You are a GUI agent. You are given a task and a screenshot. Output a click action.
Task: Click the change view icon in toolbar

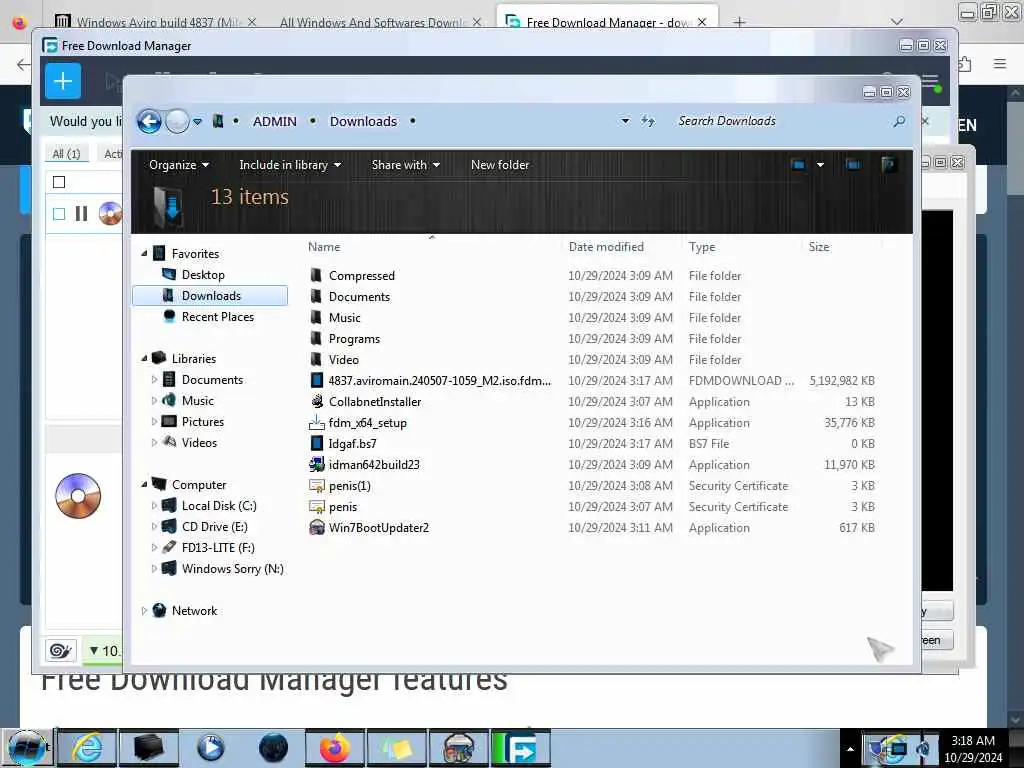(798, 165)
